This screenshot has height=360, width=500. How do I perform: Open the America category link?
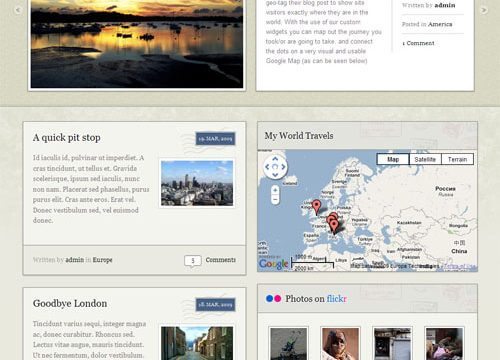click(440, 24)
